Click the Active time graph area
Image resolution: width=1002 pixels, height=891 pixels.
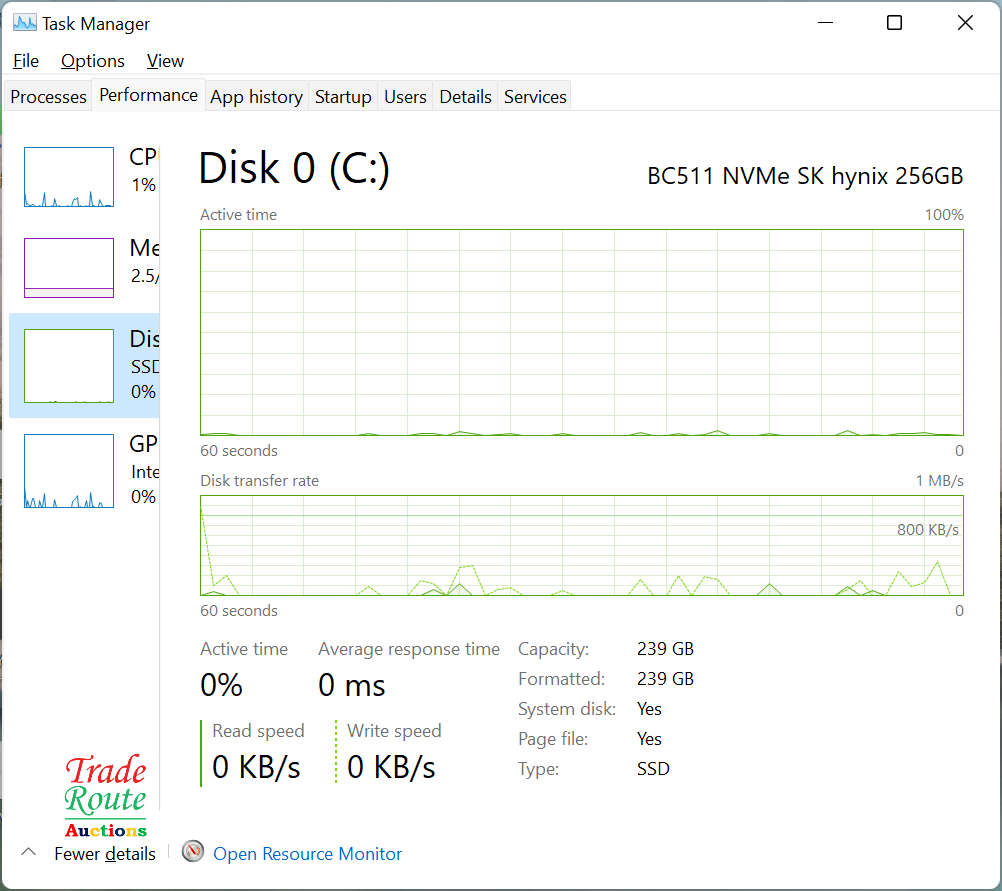point(581,332)
